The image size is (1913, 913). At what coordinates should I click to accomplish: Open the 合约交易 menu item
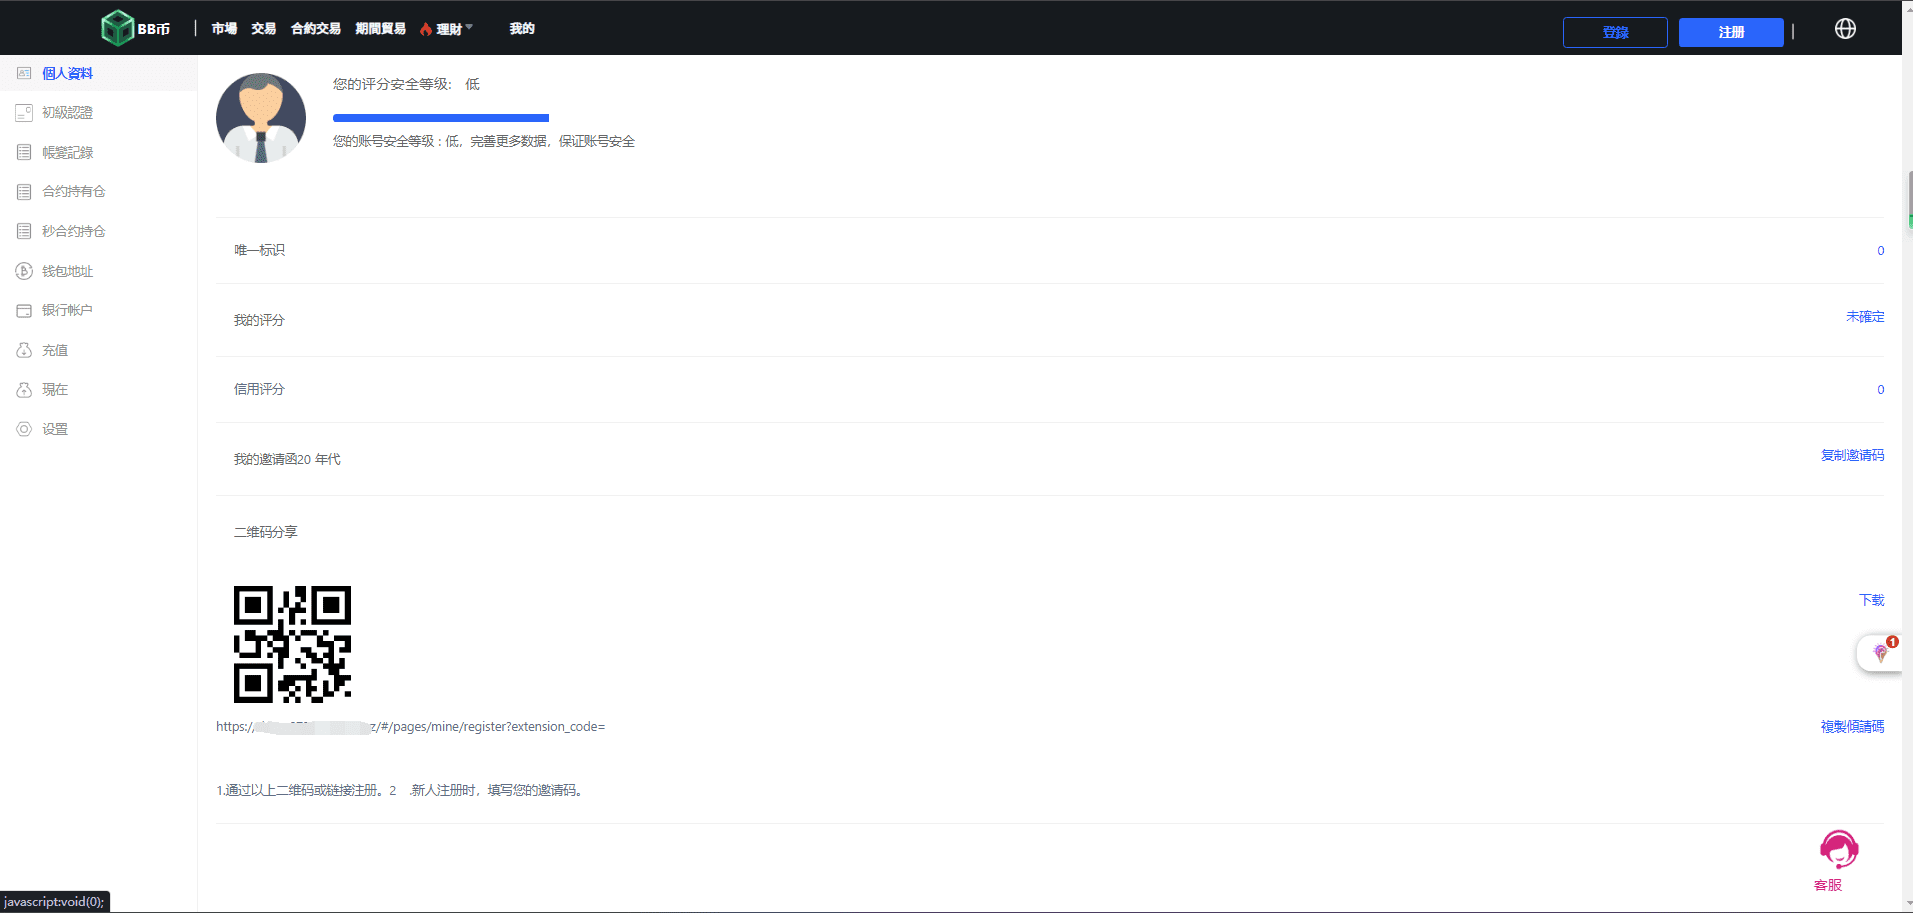coord(315,29)
